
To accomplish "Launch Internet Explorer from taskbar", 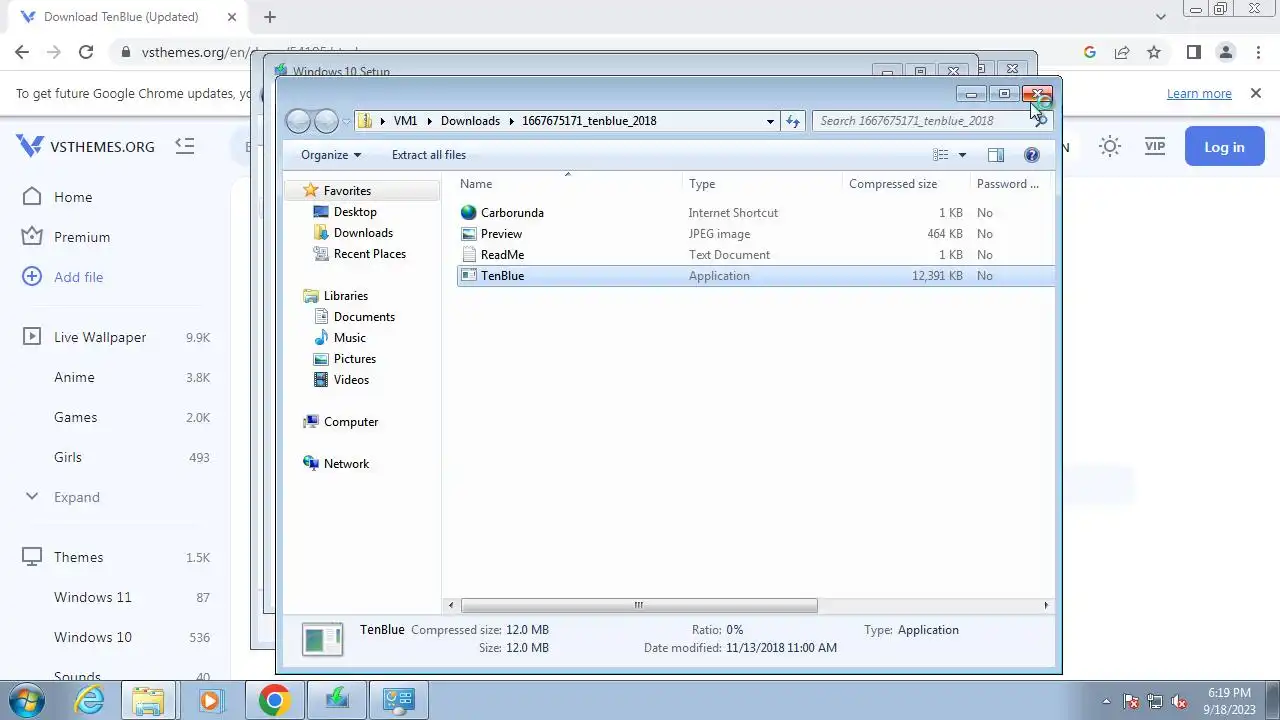I will [90, 700].
